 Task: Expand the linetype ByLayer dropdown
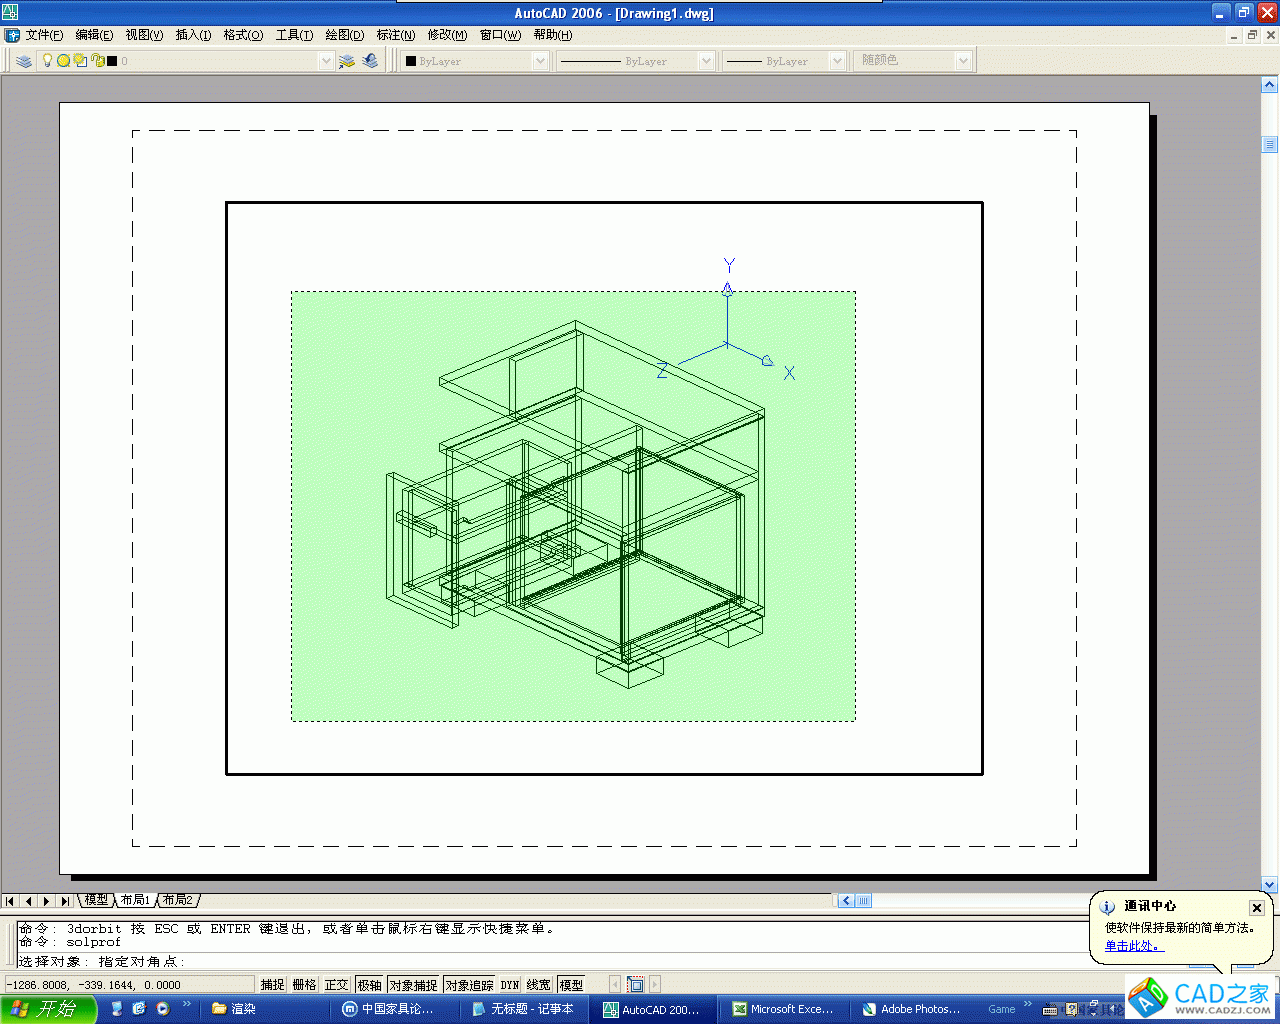click(x=707, y=60)
